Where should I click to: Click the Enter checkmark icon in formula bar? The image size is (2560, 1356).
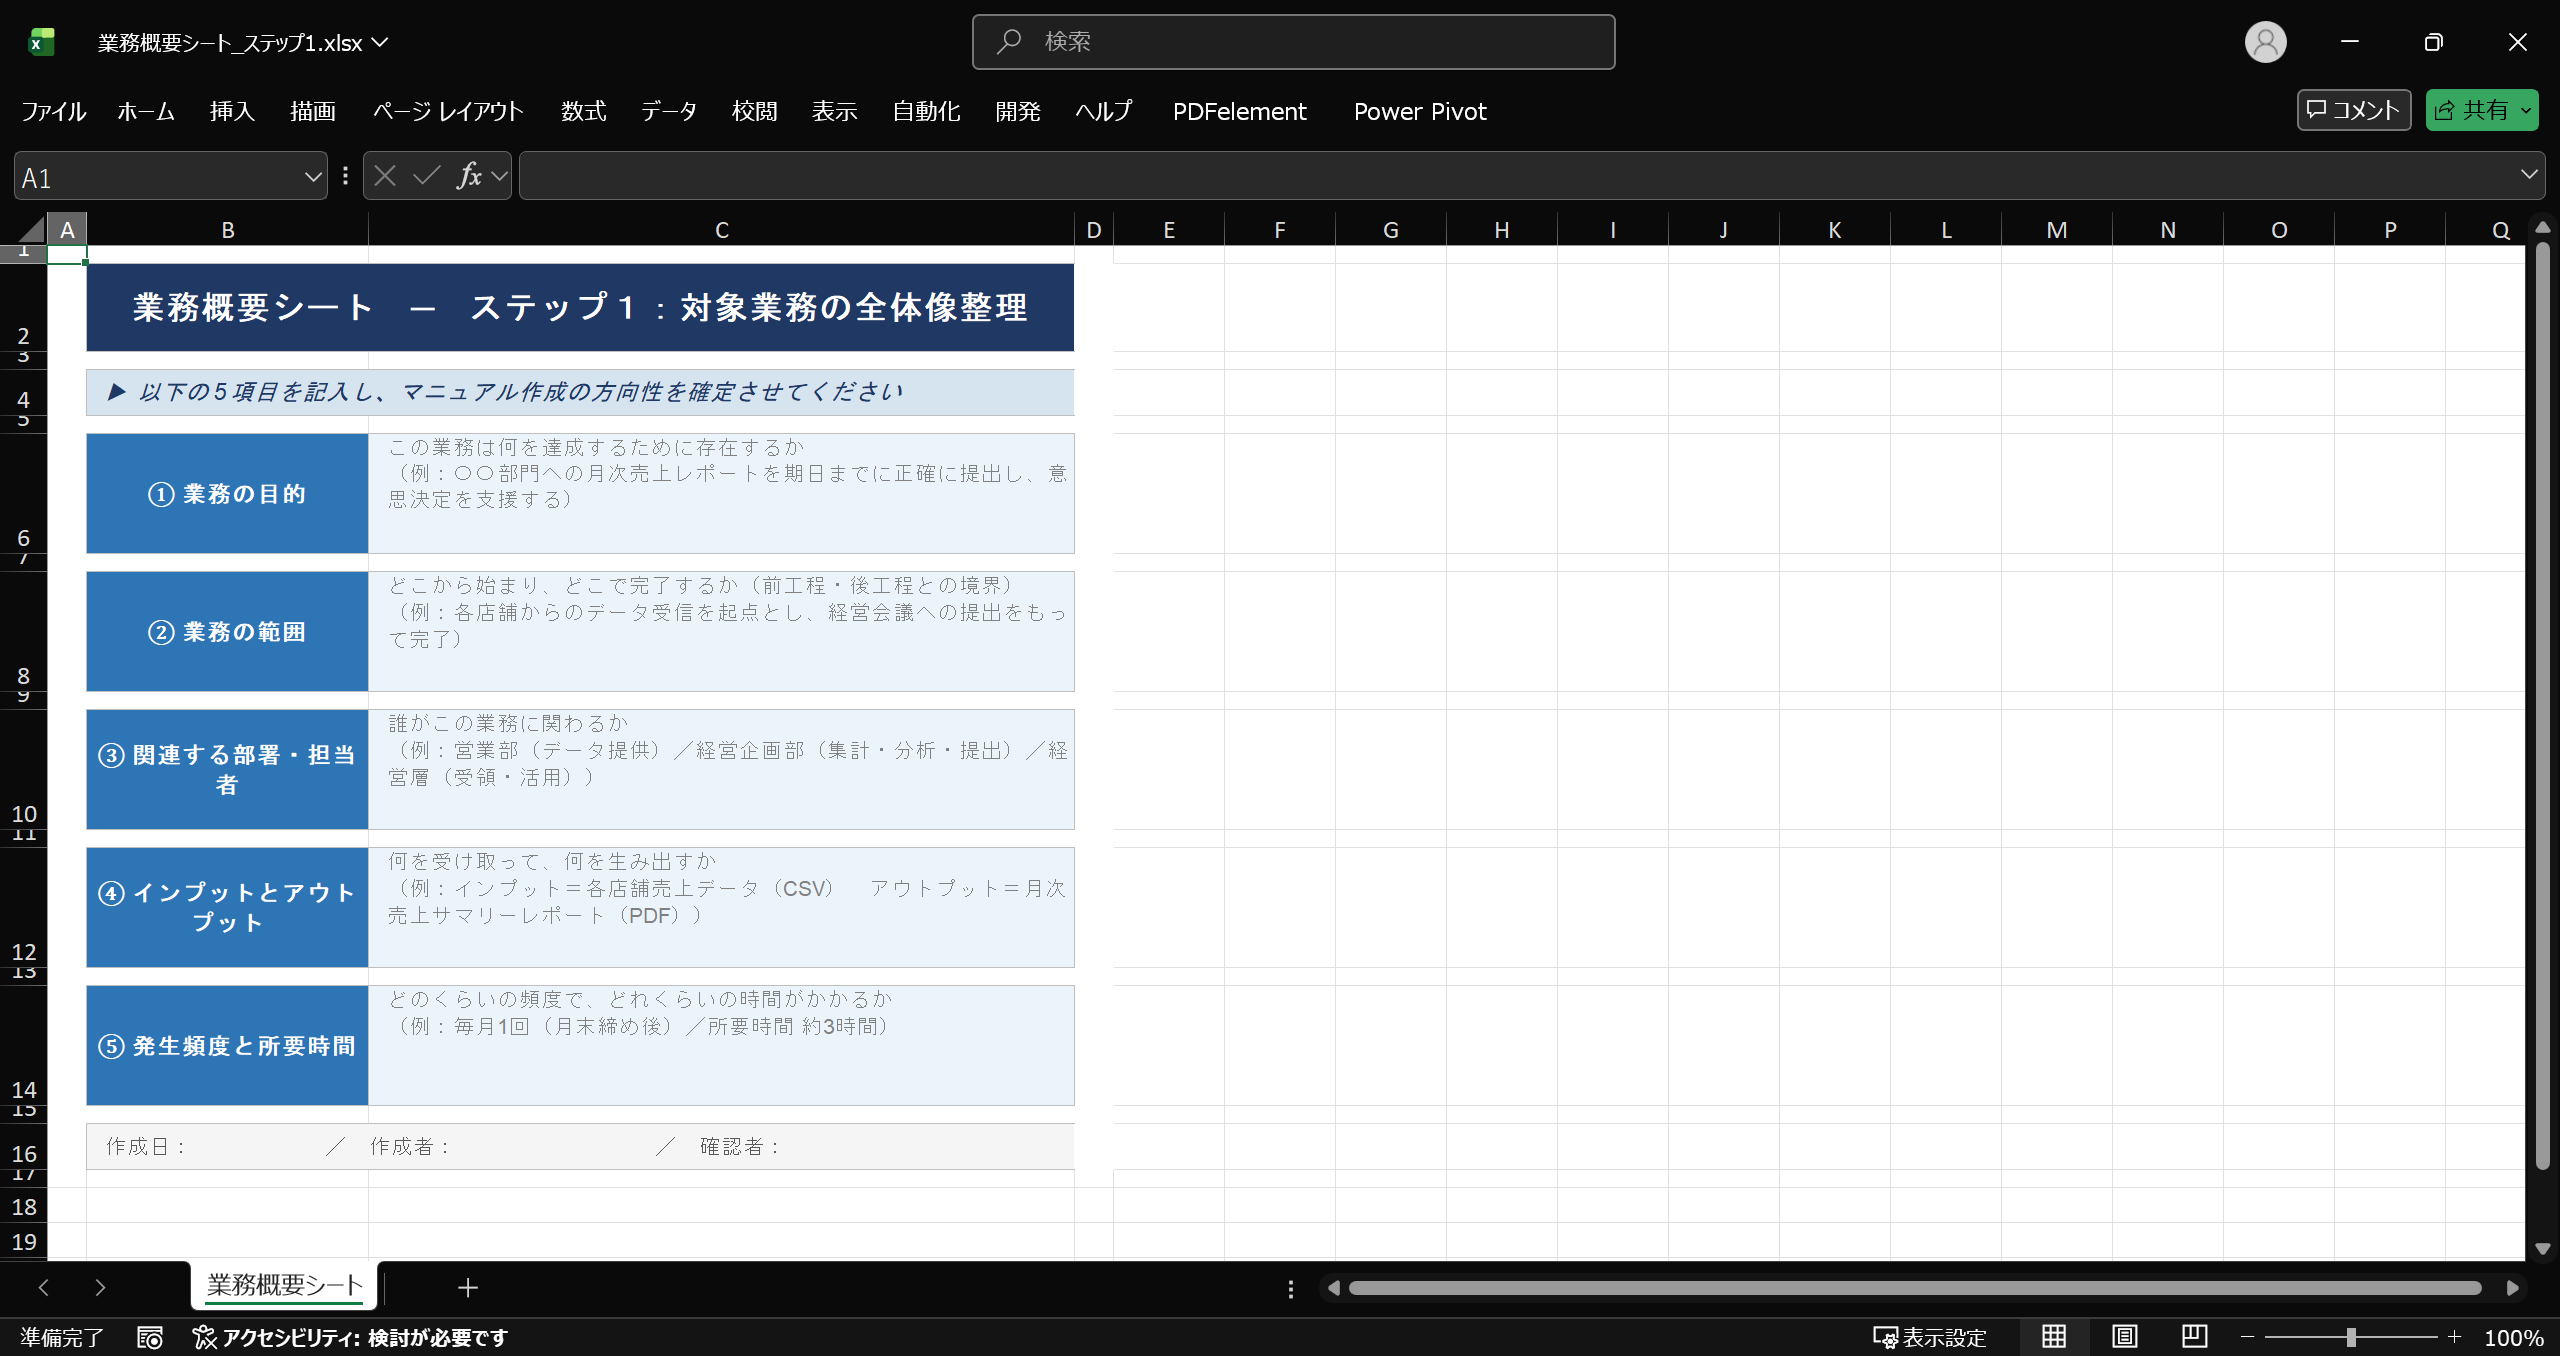point(427,176)
